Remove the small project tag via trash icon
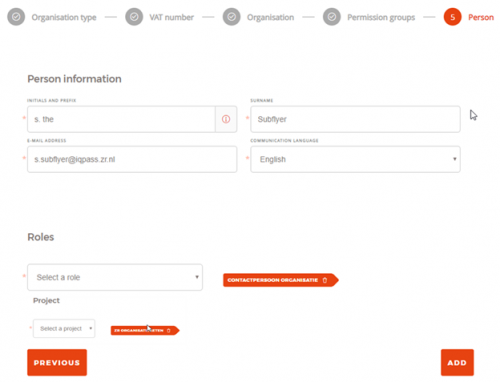 coord(169,330)
